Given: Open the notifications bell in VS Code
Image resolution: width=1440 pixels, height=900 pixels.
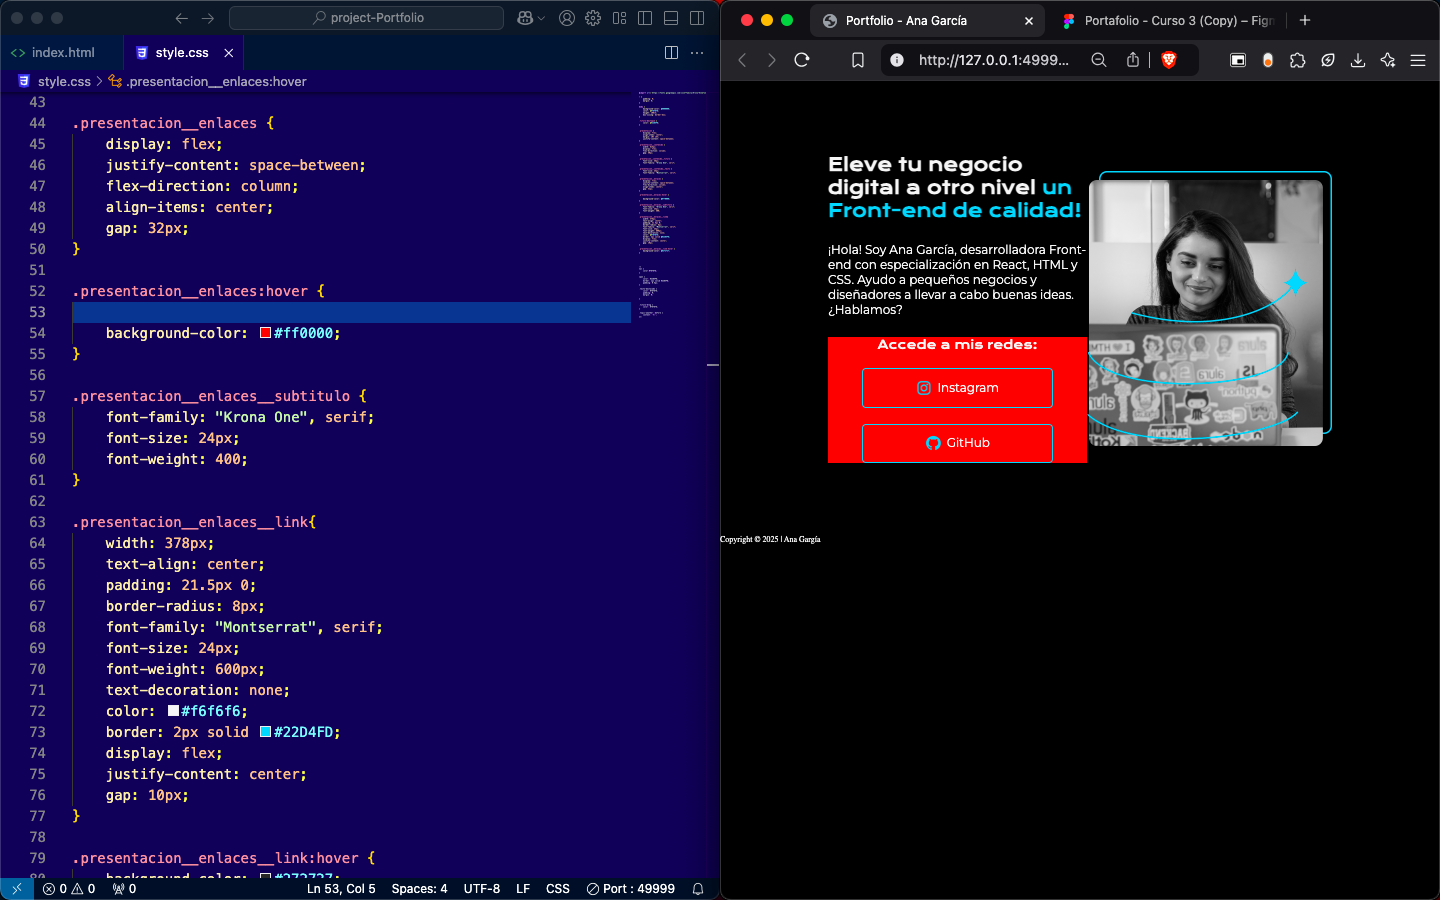Looking at the screenshot, I should click(698, 888).
